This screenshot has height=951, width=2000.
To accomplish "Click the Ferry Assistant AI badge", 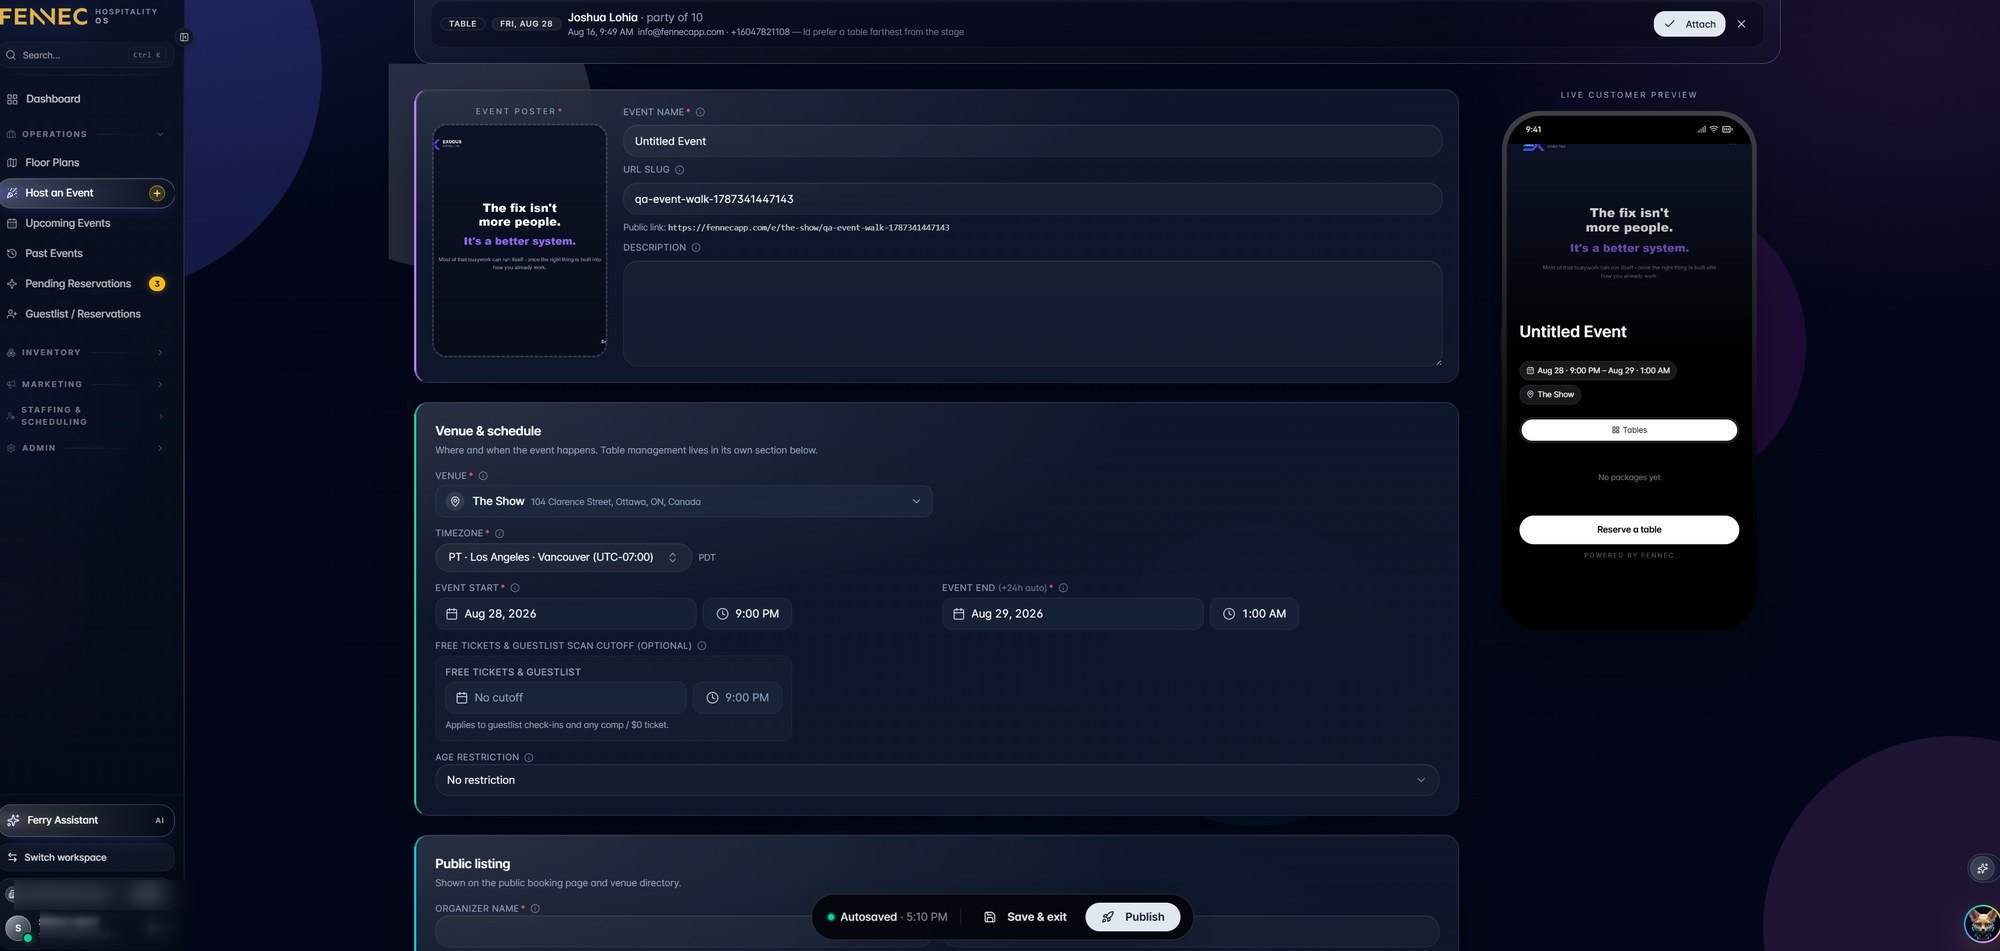I will tap(159, 820).
